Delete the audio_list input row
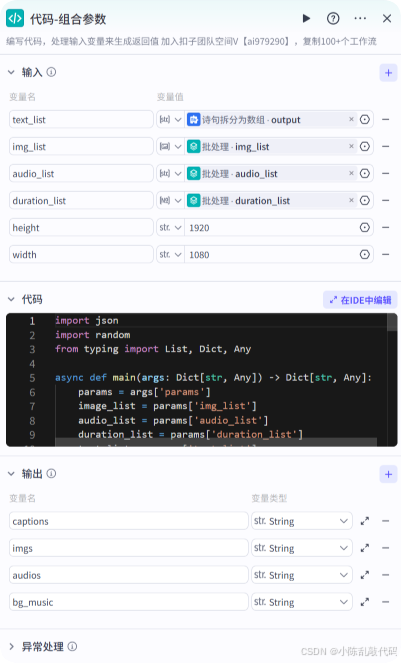Viewport: 401px width, 663px height. click(385, 174)
